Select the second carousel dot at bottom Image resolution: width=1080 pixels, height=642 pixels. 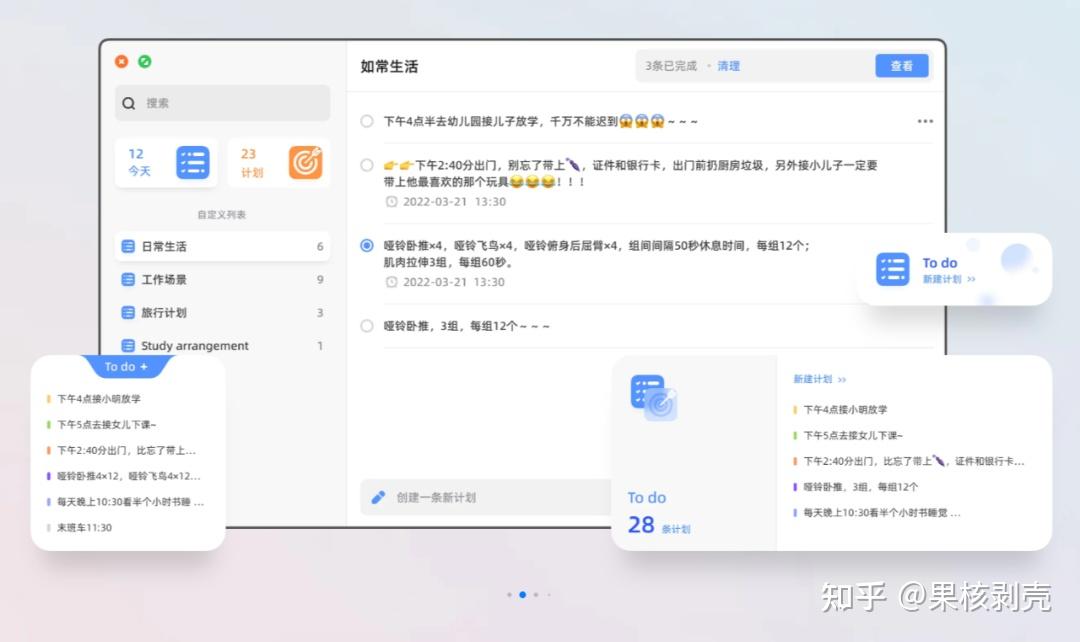(x=522, y=594)
